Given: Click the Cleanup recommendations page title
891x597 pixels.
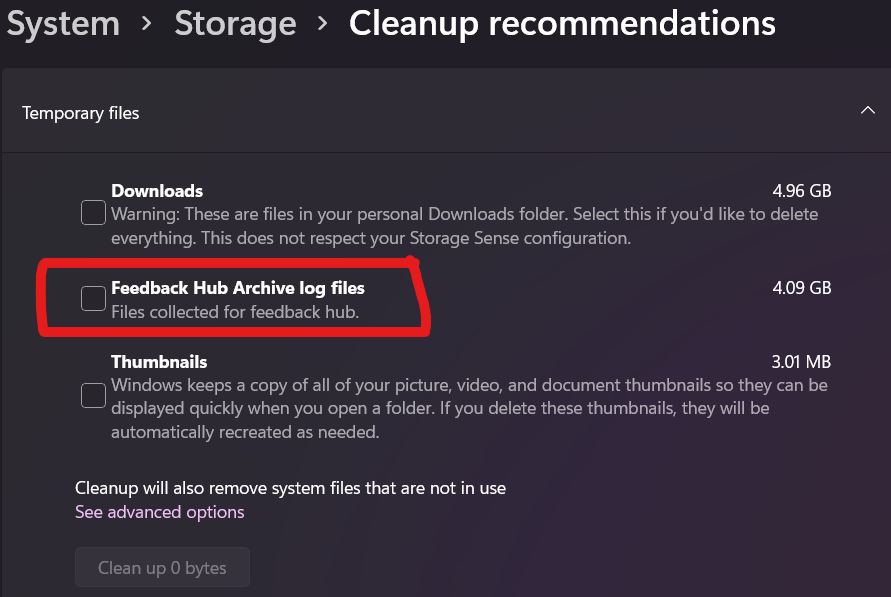Looking at the screenshot, I should (562, 23).
